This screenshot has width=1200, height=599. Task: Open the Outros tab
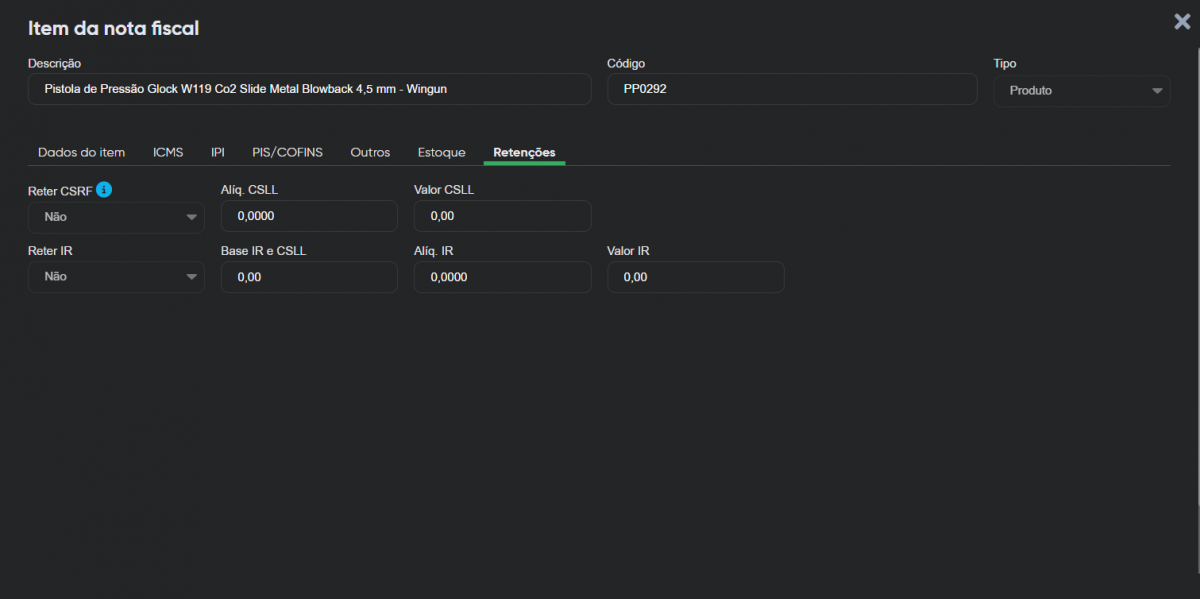370,152
